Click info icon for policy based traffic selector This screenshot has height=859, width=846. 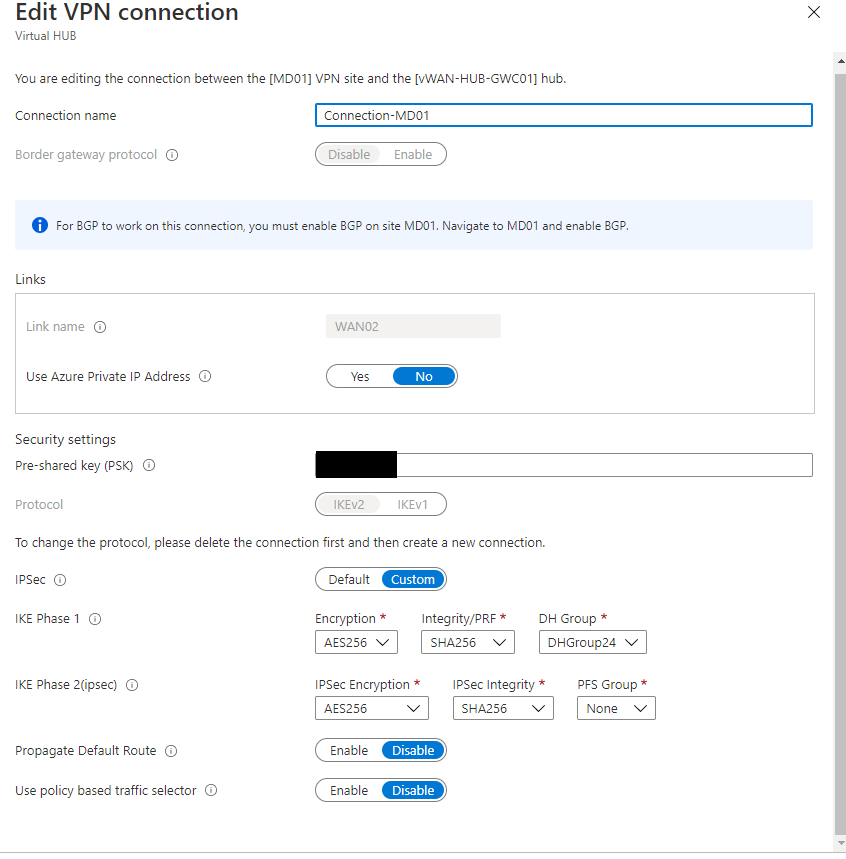(x=211, y=790)
